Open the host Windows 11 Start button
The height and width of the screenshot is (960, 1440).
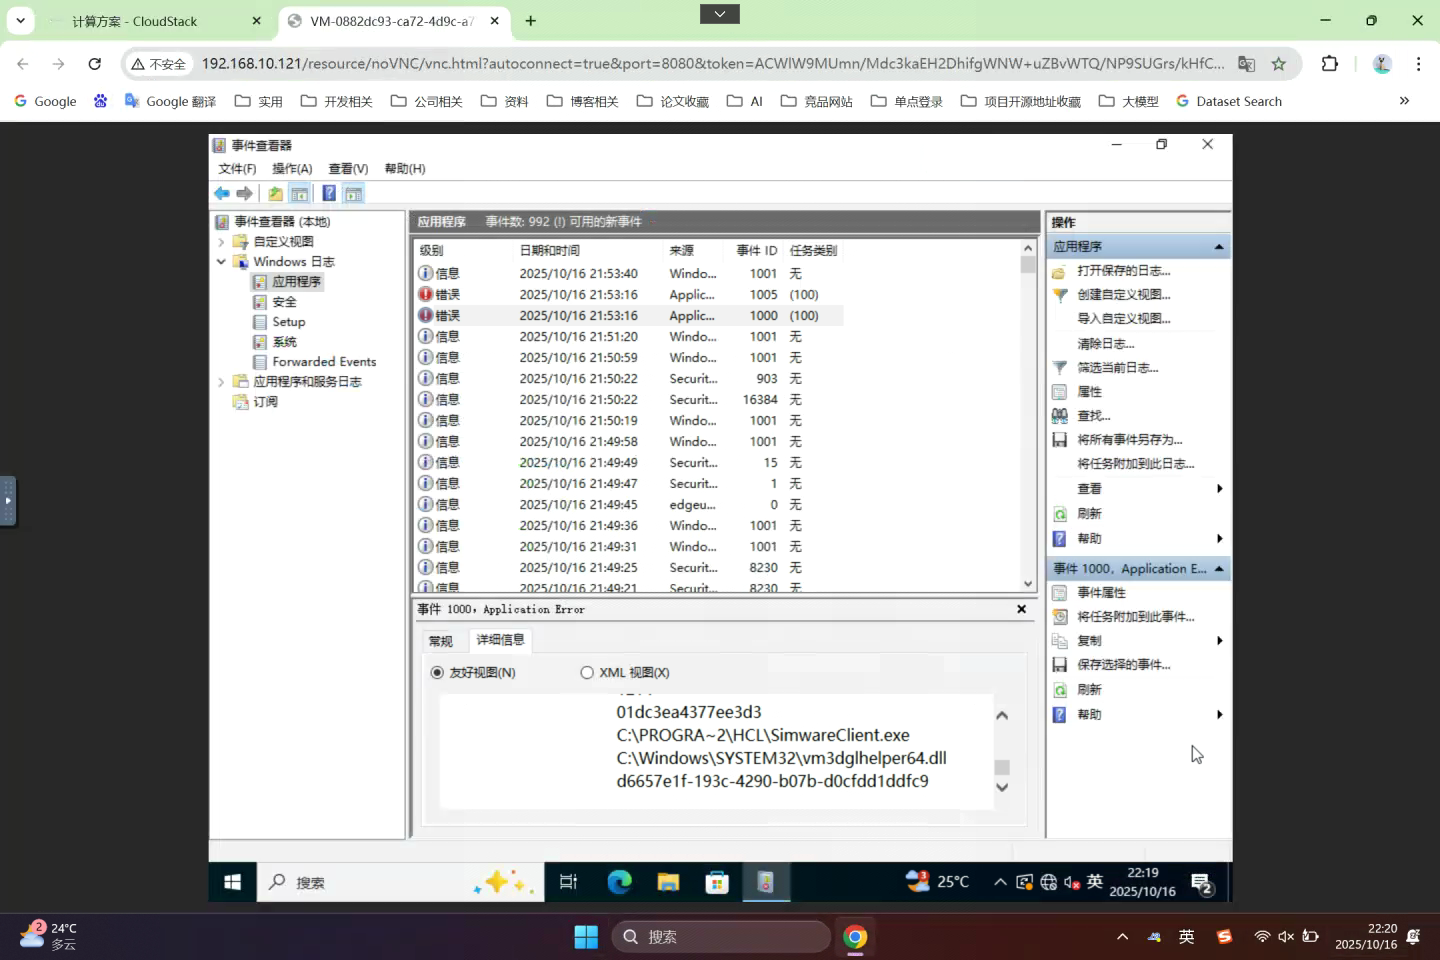tap(586, 937)
